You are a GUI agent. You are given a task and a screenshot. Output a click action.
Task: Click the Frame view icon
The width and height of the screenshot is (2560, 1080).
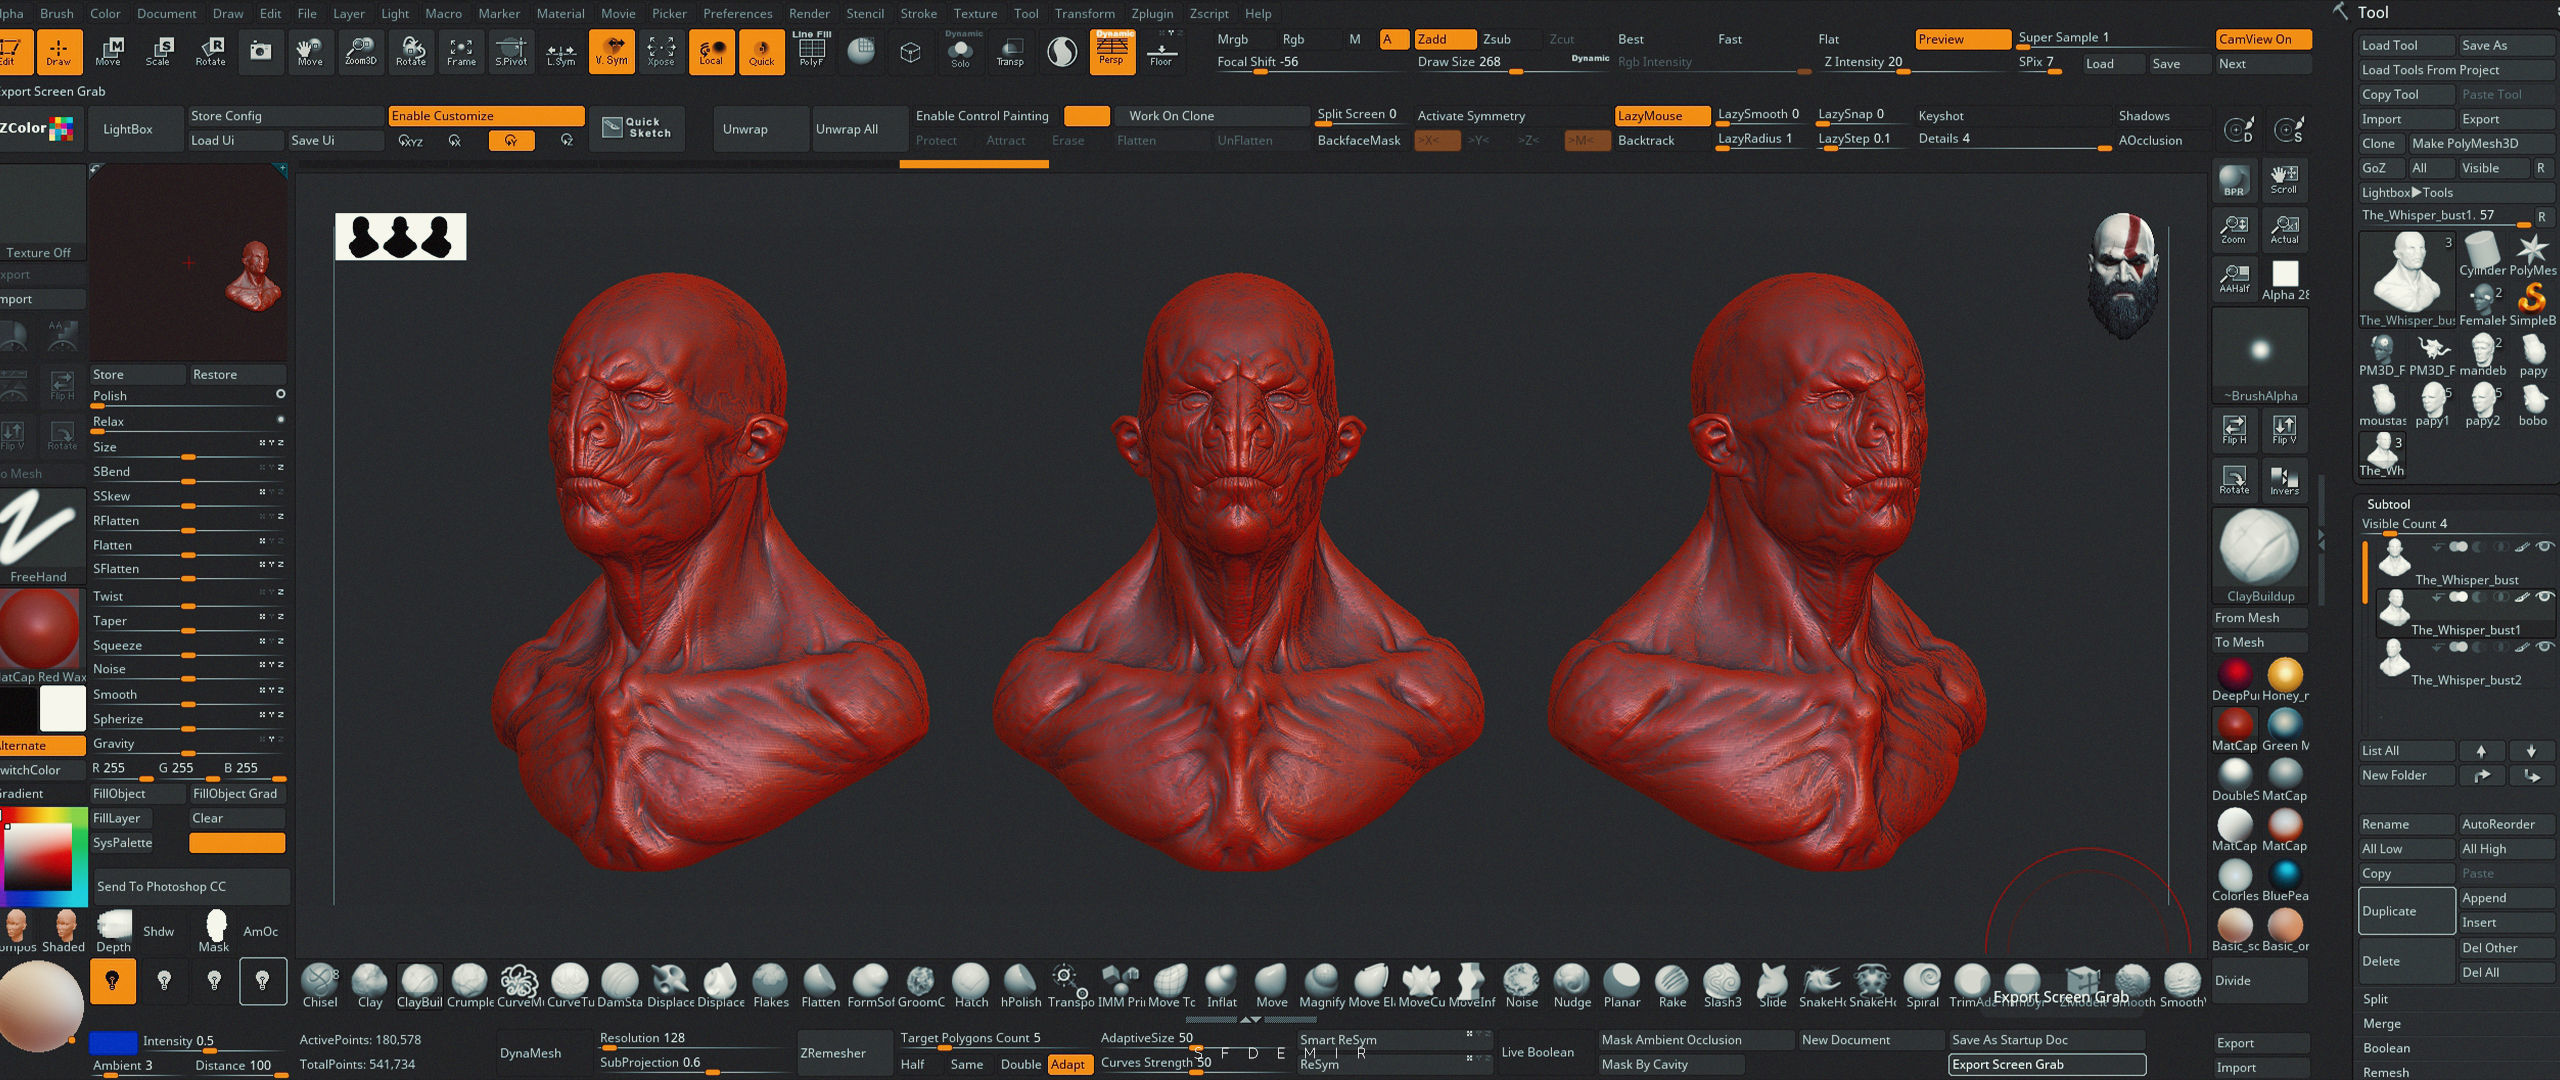pos(461,51)
